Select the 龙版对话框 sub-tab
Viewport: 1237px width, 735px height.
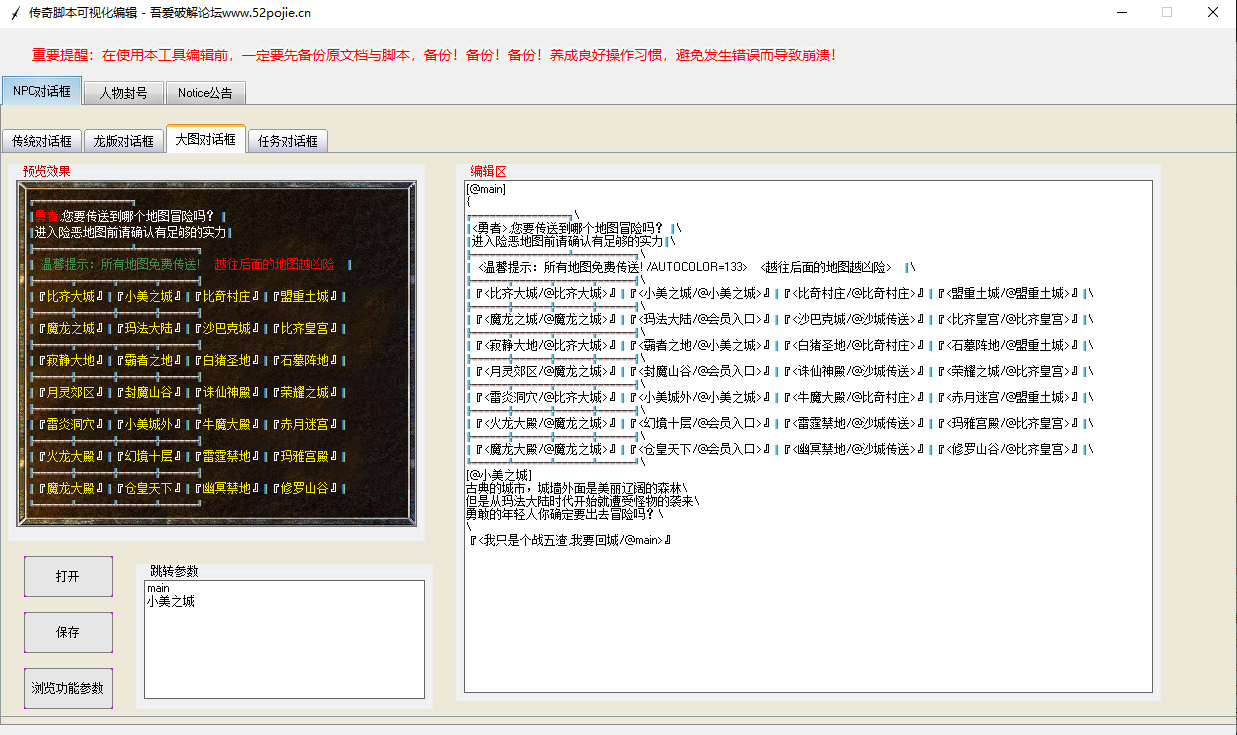[123, 141]
